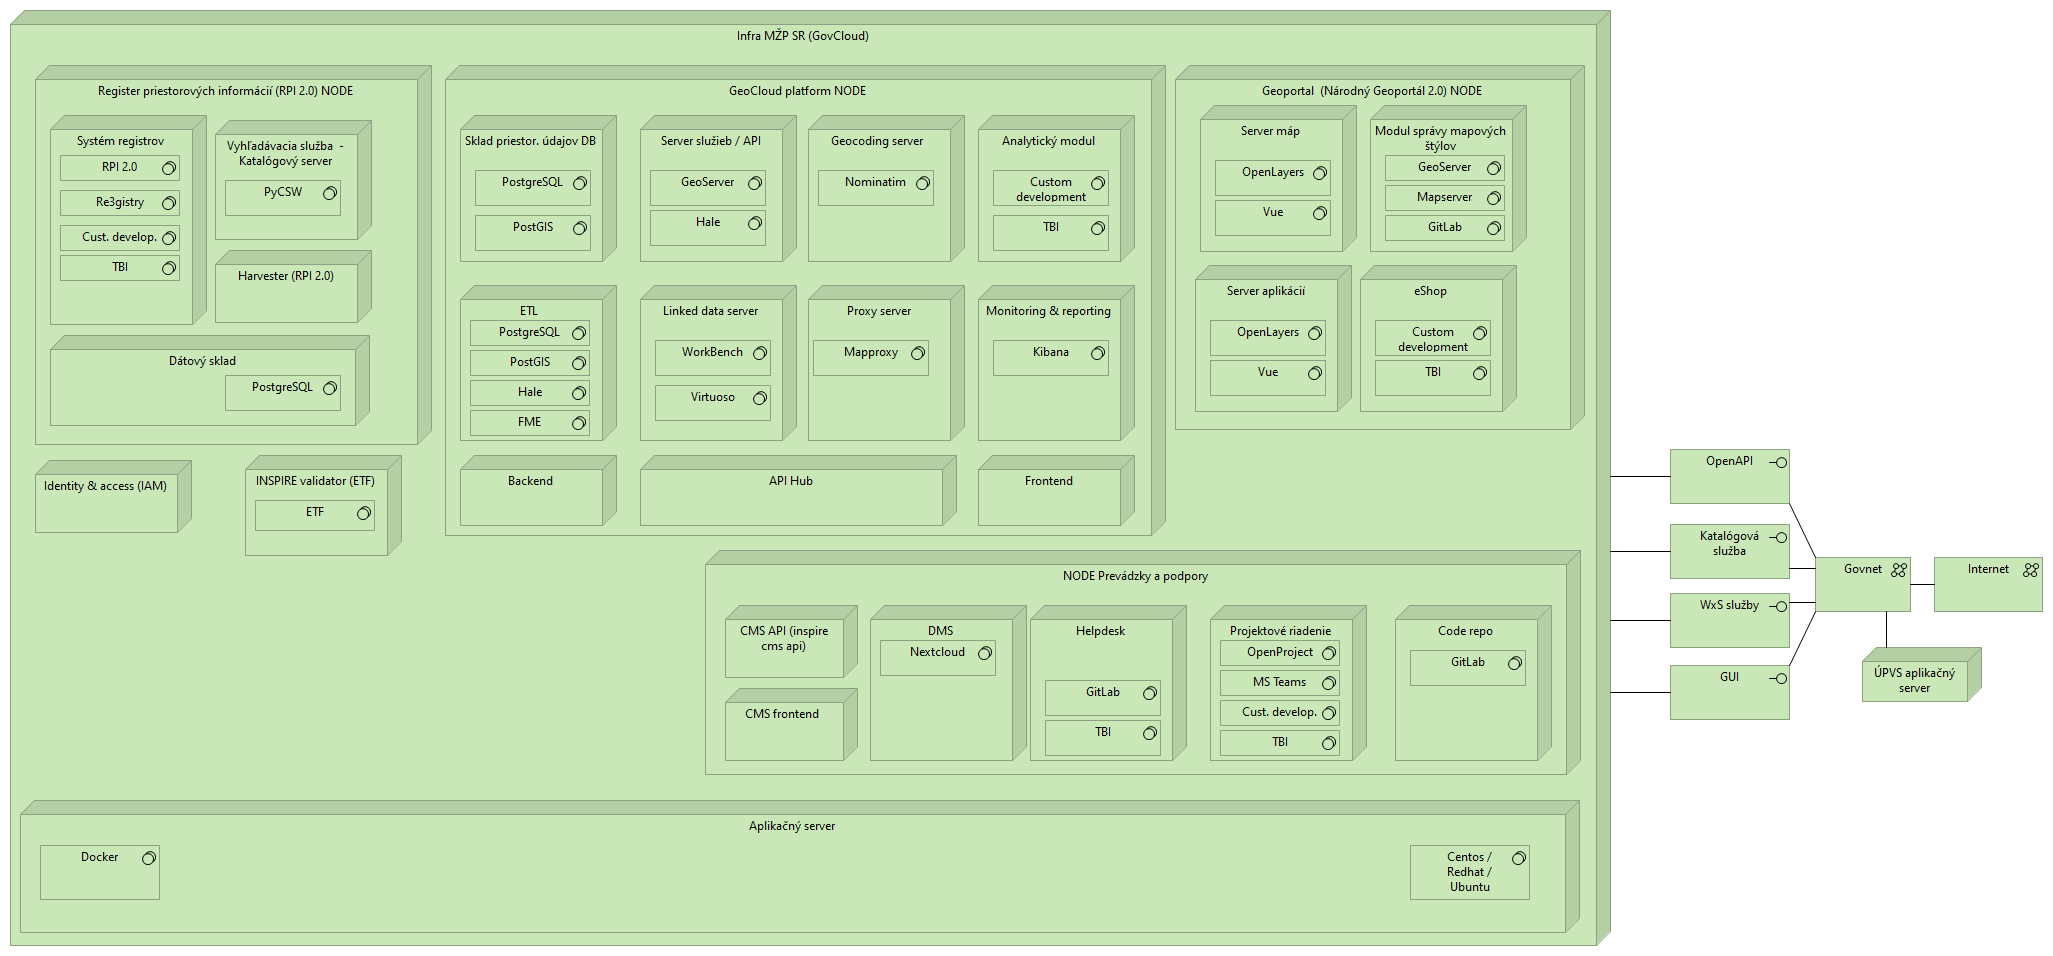Click the MS Teams circle icon

click(x=1329, y=683)
